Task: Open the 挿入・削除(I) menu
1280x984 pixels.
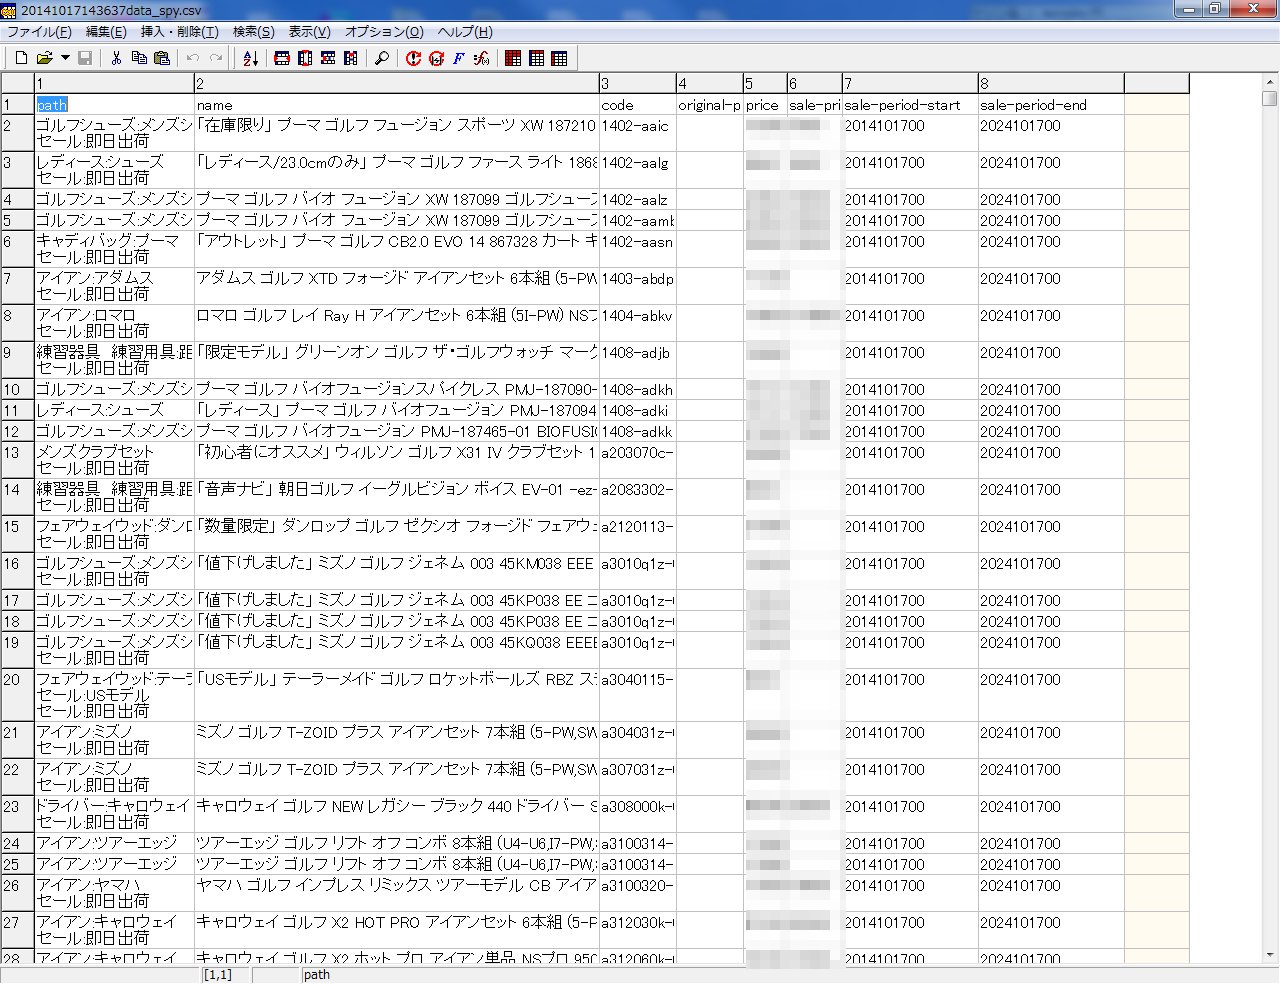Action: click(x=179, y=32)
